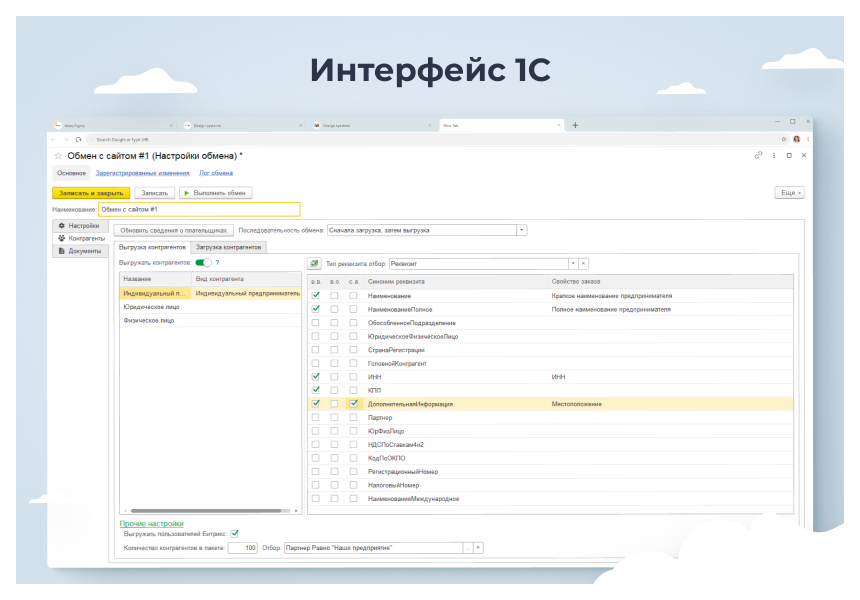Click the copy link icon in form header
This screenshot has width=860, height=600.
click(x=758, y=156)
